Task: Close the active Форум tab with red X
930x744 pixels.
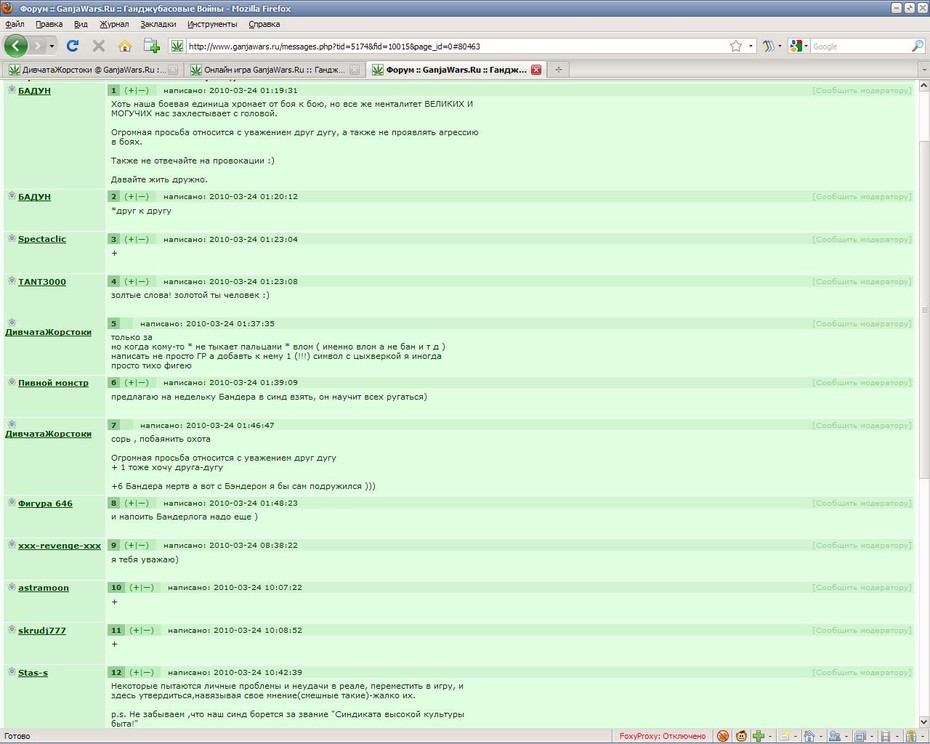Action: [x=536, y=69]
